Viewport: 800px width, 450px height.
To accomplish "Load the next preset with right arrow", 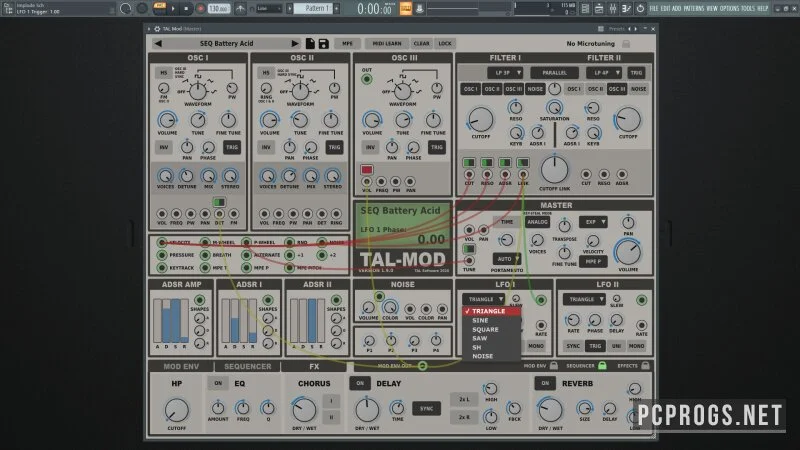I will (295, 43).
